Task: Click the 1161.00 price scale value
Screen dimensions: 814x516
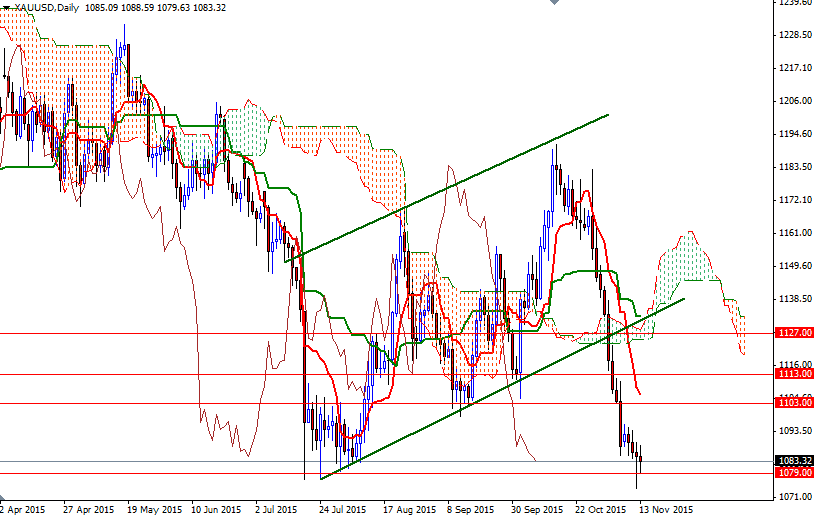Action: coord(795,233)
